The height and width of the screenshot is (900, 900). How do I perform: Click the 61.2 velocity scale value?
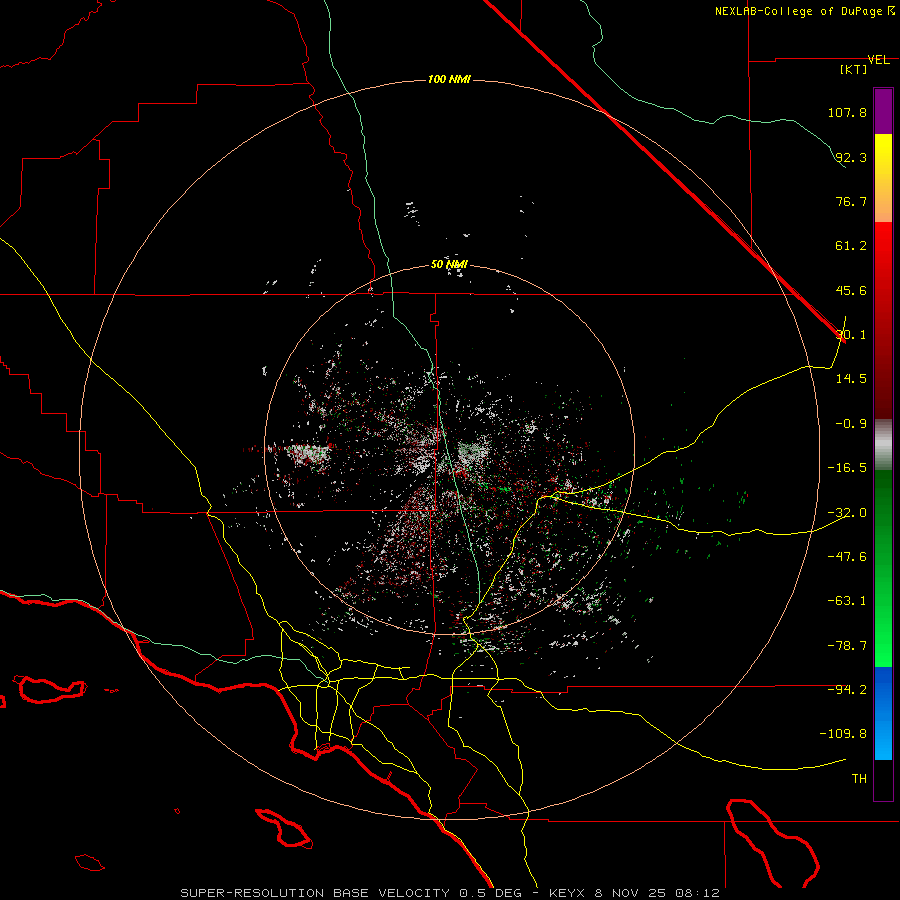pyautogui.click(x=851, y=246)
